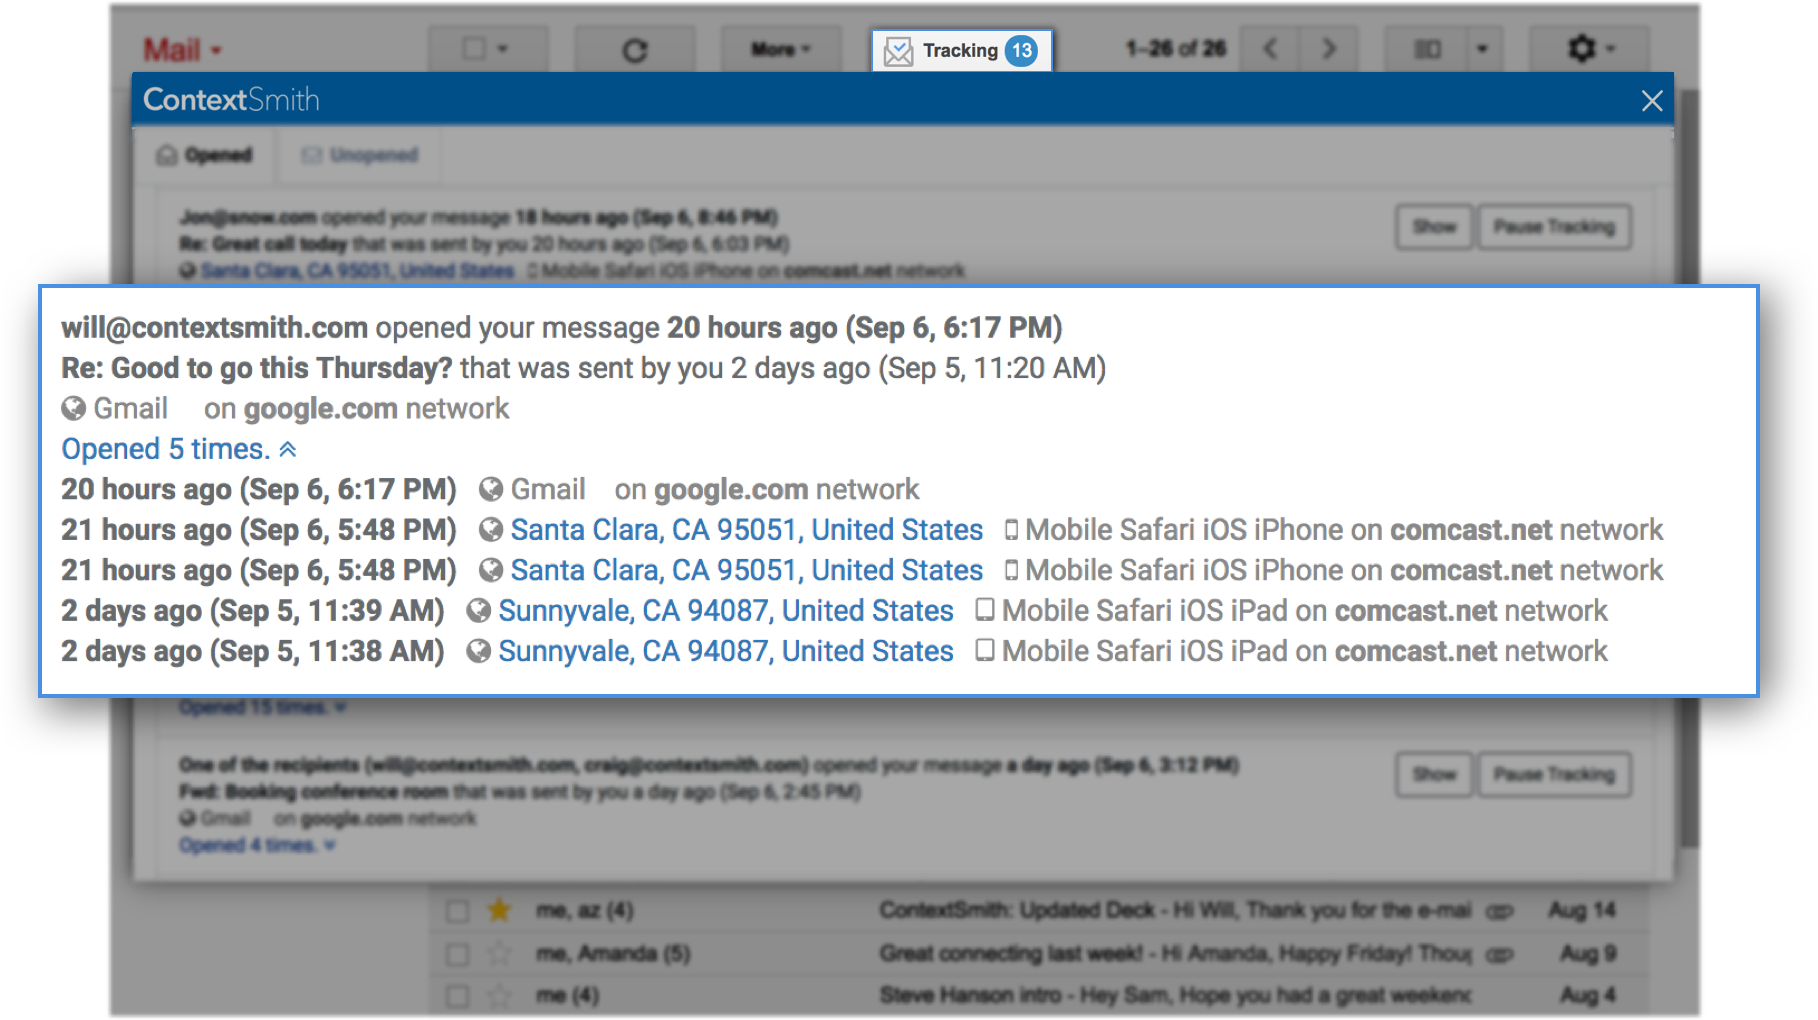Star the Great connecting last week email

pyautogui.click(x=500, y=953)
